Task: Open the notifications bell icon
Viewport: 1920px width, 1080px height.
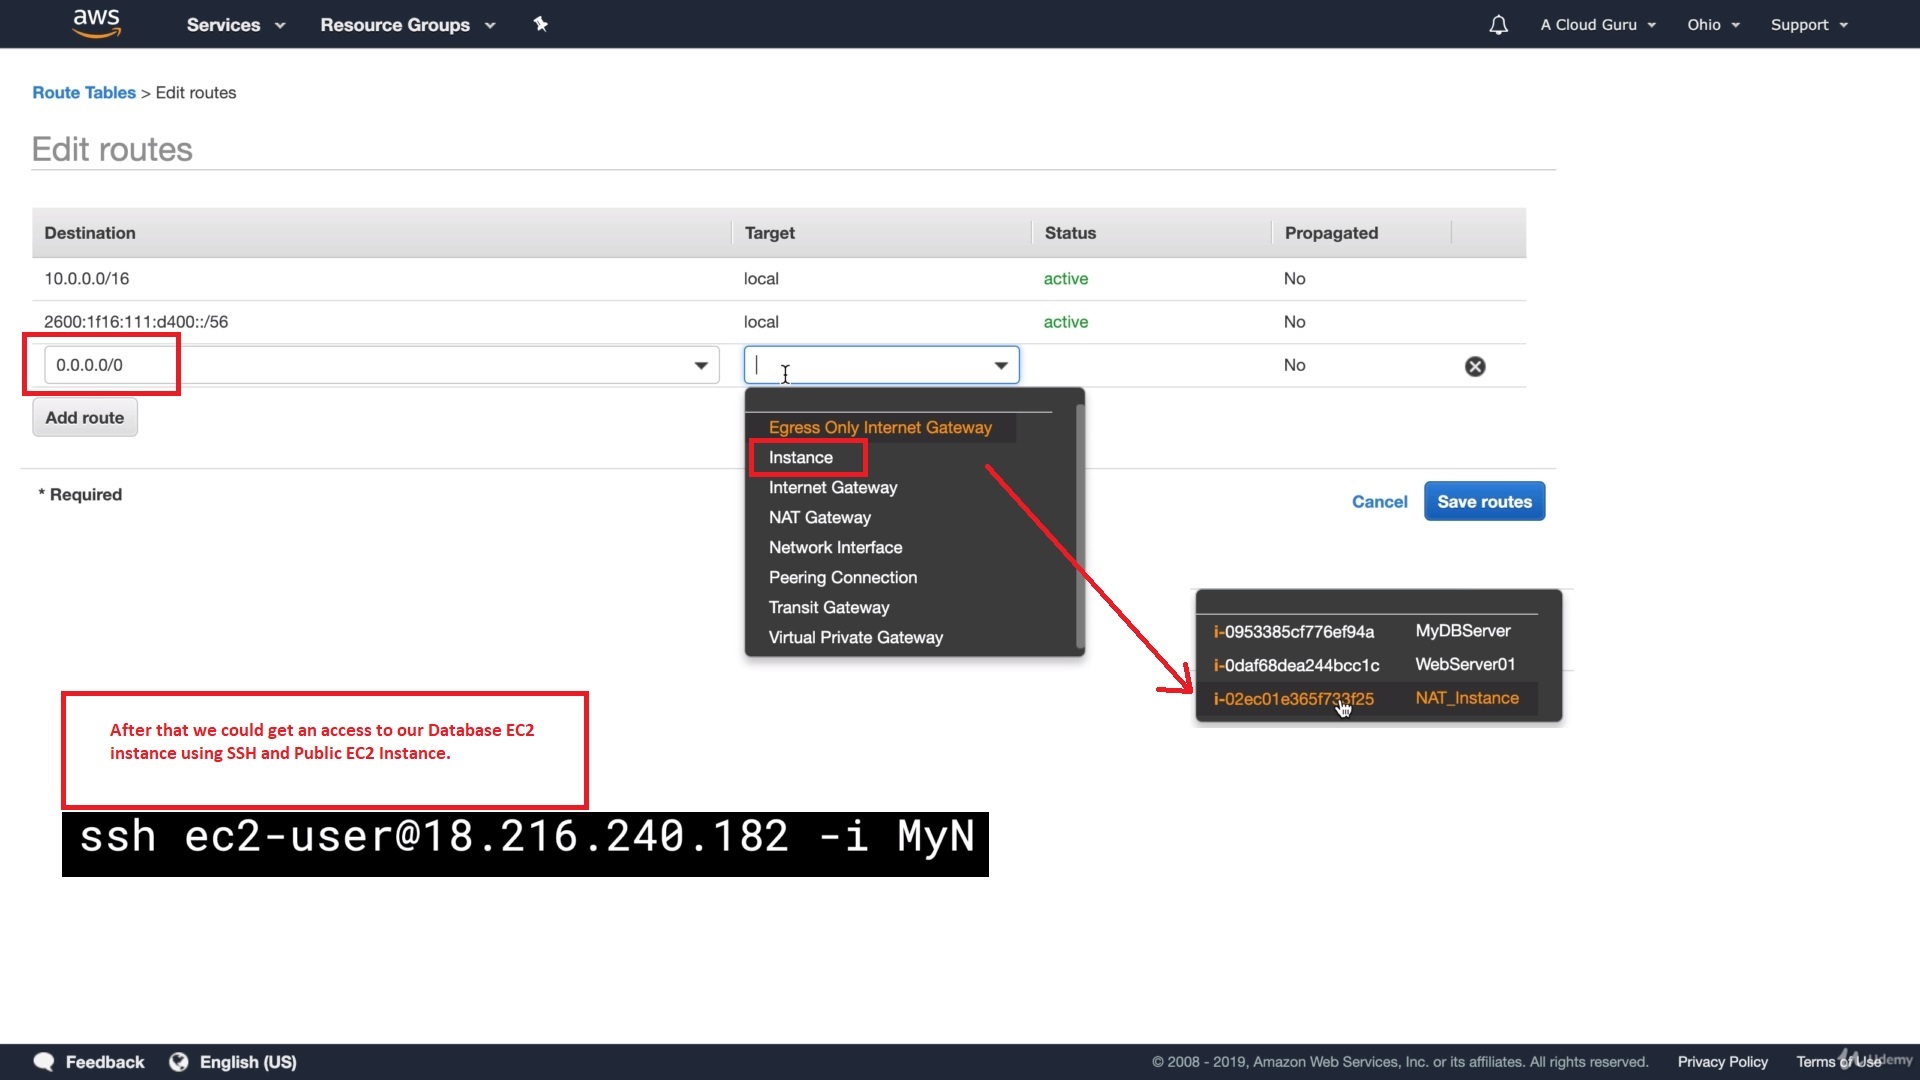Action: (x=1497, y=25)
